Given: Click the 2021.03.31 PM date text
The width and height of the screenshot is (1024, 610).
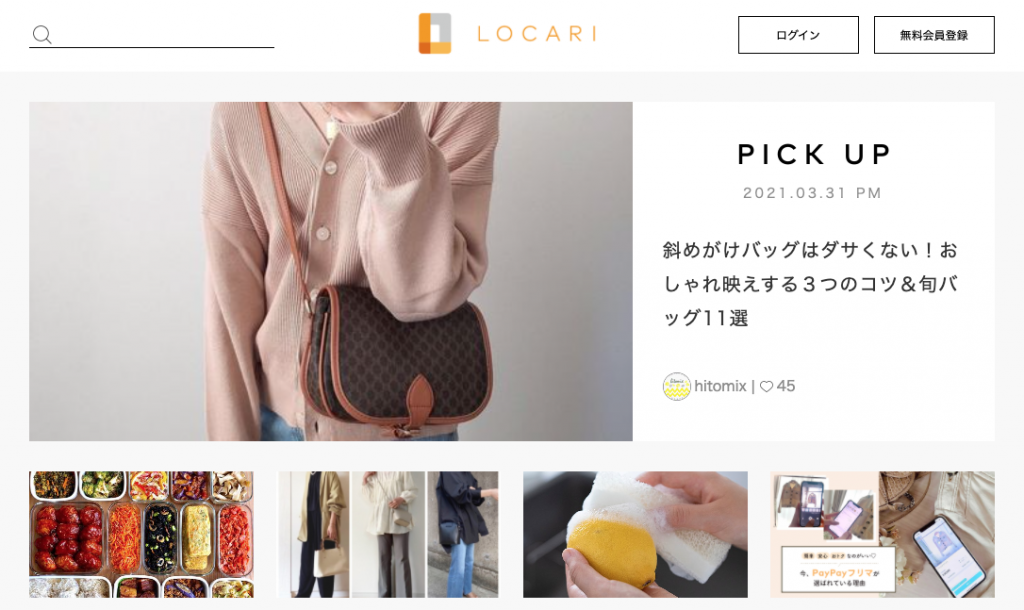Looking at the screenshot, I should tap(812, 193).
